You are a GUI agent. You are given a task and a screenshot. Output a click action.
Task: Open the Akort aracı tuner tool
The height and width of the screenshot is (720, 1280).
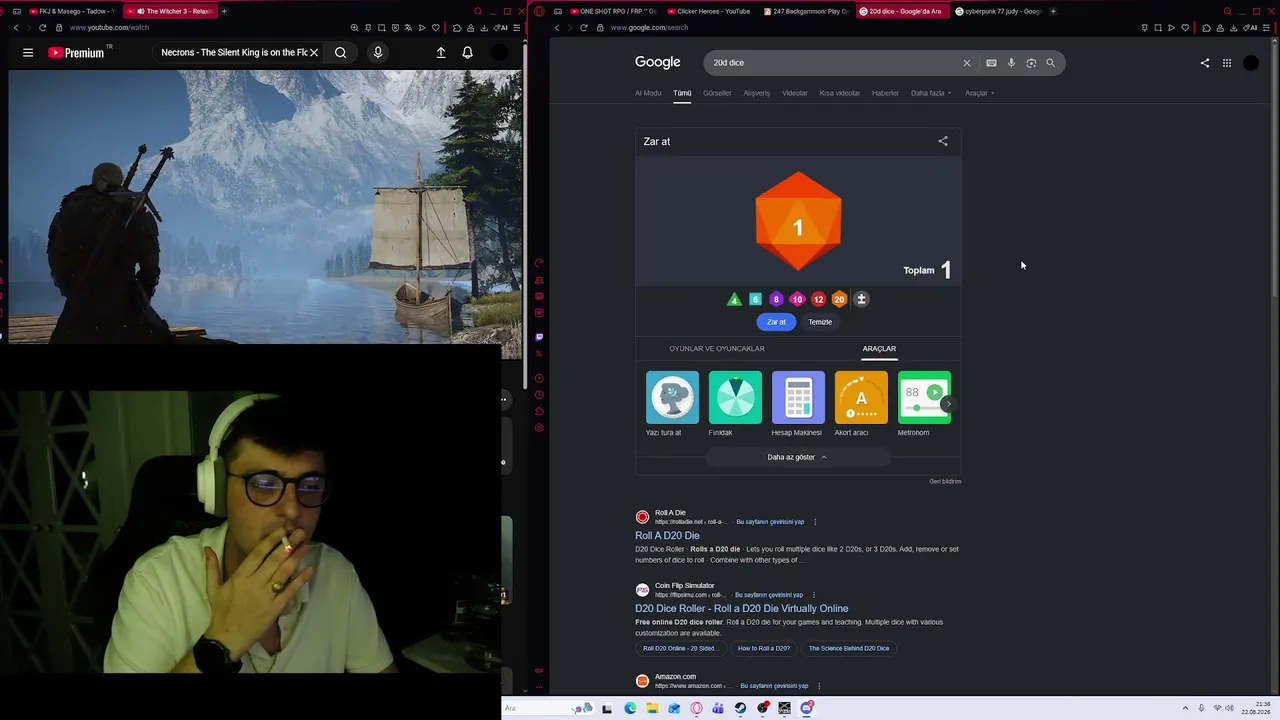coord(861,404)
